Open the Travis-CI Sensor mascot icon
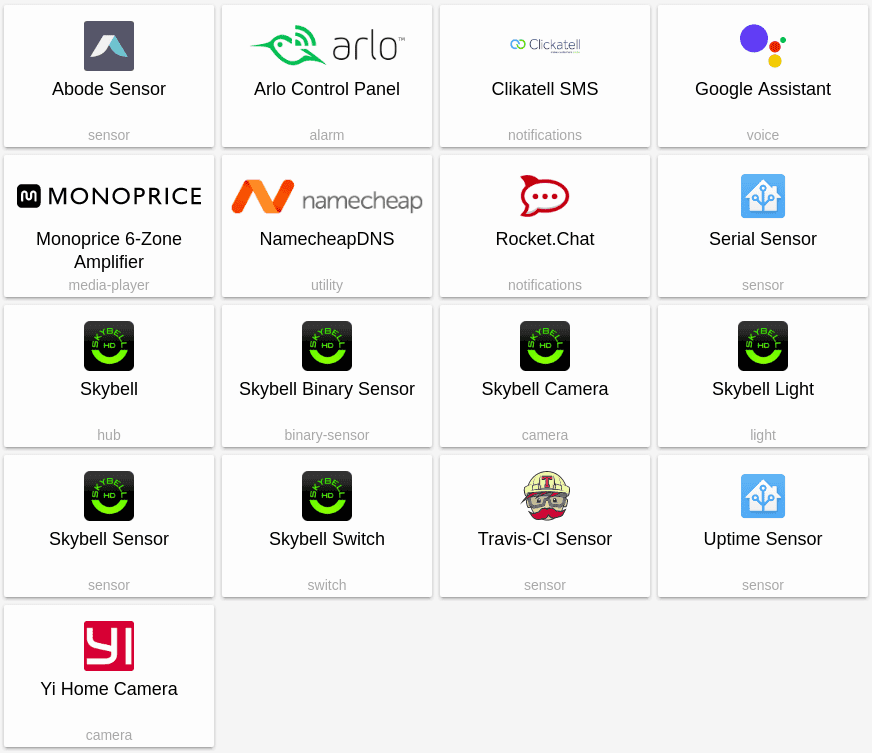This screenshot has width=872, height=753. [x=545, y=496]
